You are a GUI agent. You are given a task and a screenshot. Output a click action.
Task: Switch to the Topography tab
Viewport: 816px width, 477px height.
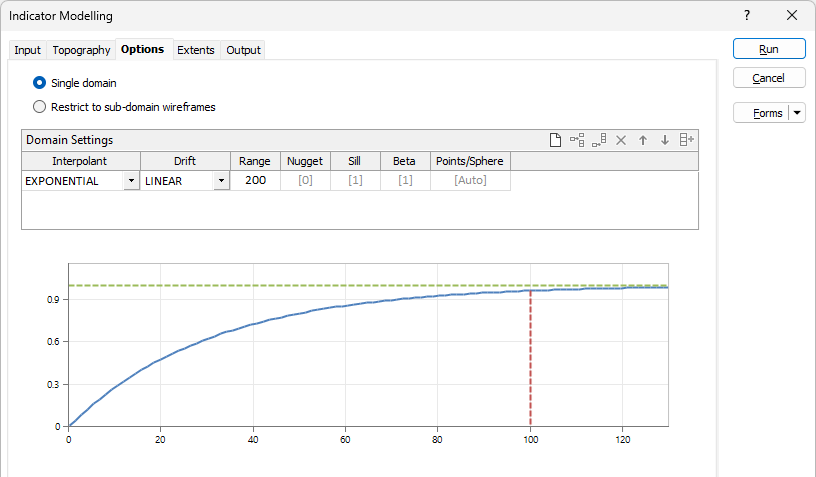[81, 50]
